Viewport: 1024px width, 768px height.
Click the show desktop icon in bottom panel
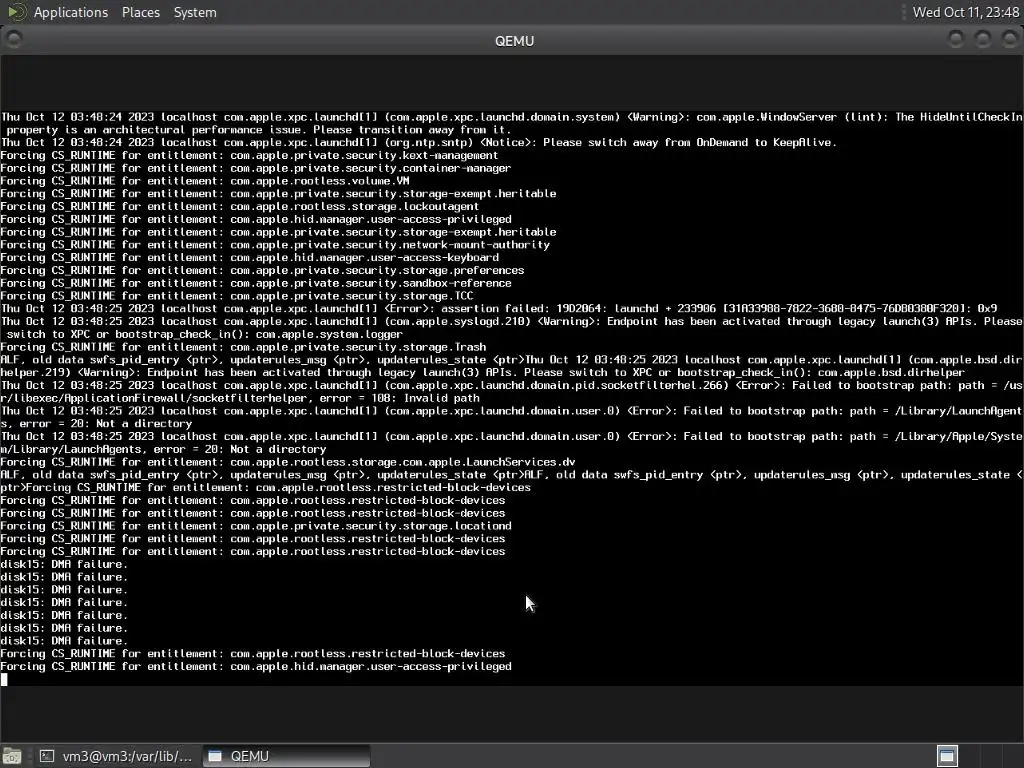[x=12, y=756]
